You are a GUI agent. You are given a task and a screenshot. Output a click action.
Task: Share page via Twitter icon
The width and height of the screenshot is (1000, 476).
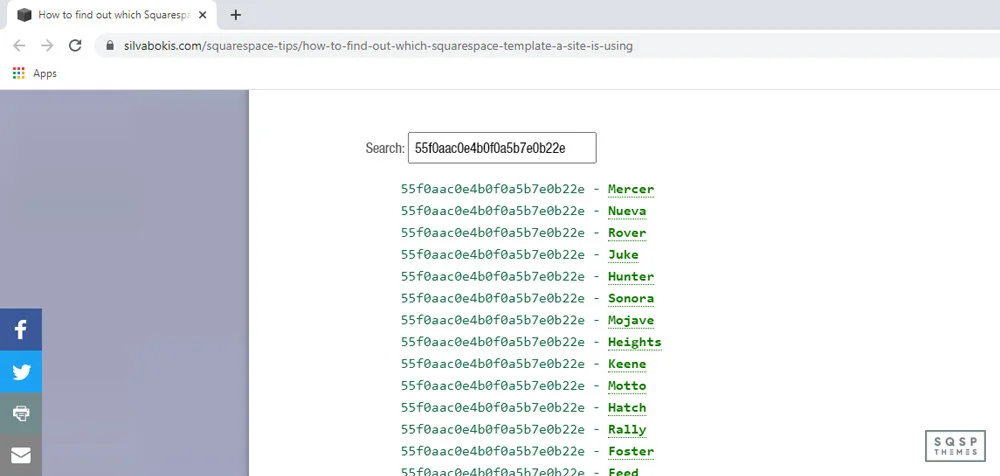point(21,371)
